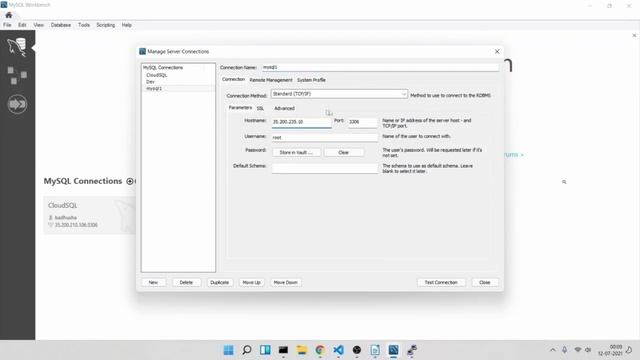Image resolution: width=640 pixels, height=360 pixels.
Task: Open network and volume tray settings
Action: (x=582, y=350)
